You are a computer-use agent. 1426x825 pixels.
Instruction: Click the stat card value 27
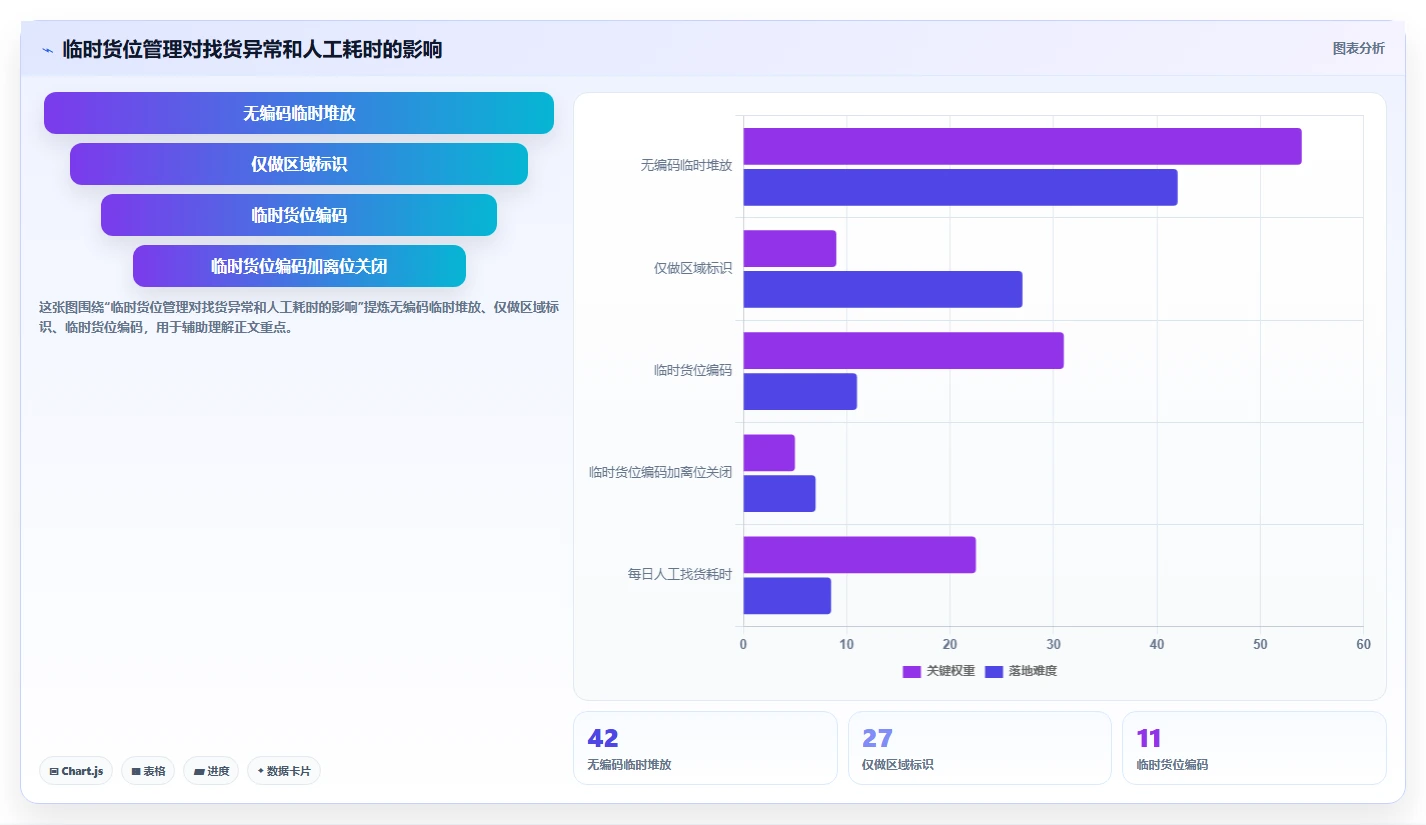pyautogui.click(x=877, y=739)
